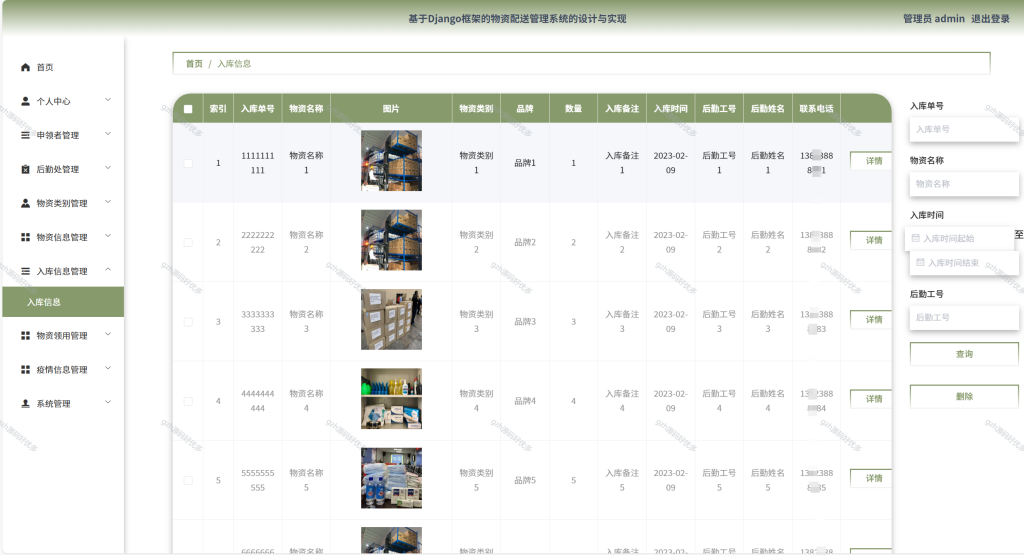Click the 入库时间结束 date field
The width and height of the screenshot is (1024, 555).
(964, 262)
